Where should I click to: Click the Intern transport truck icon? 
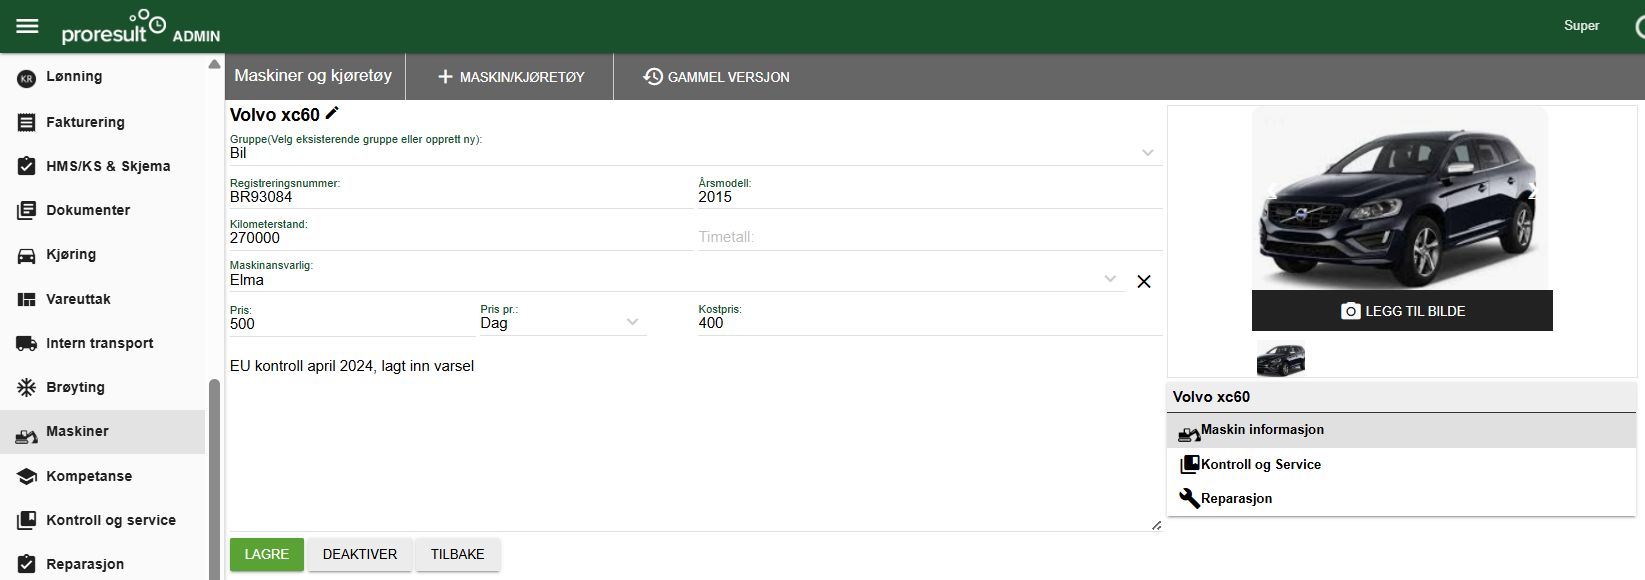27,343
